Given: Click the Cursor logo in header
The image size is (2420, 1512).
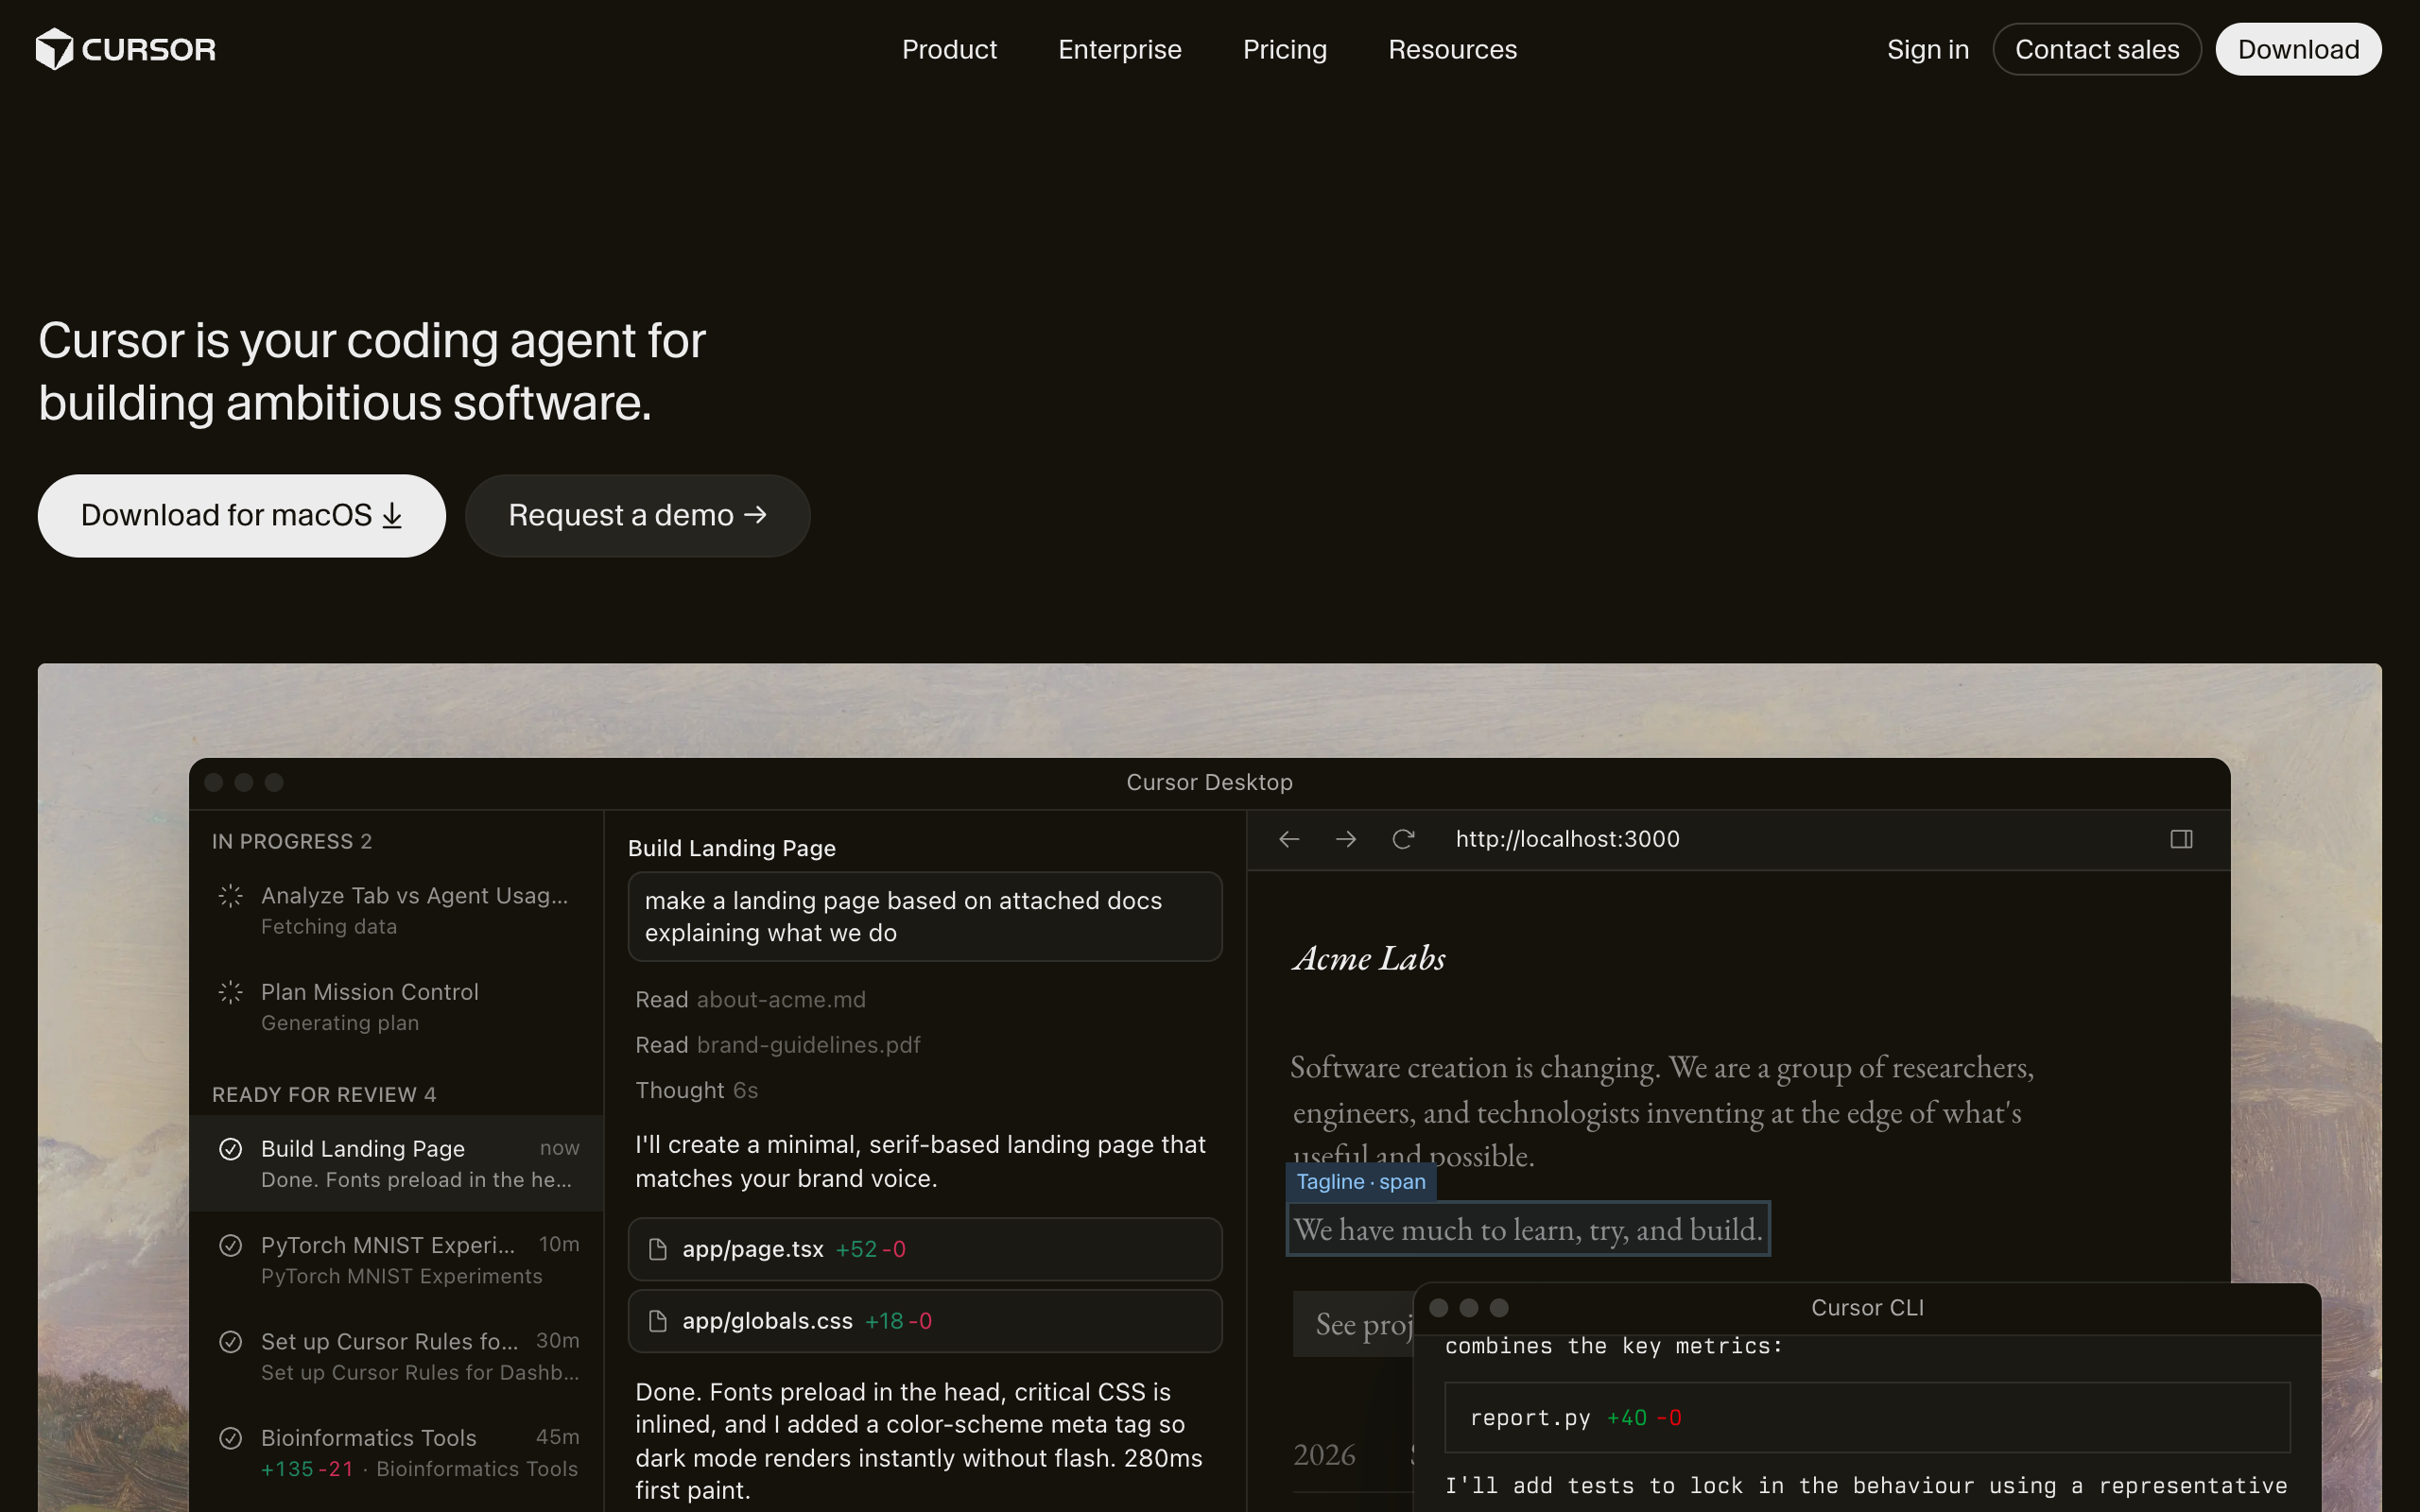Looking at the screenshot, I should (126, 49).
